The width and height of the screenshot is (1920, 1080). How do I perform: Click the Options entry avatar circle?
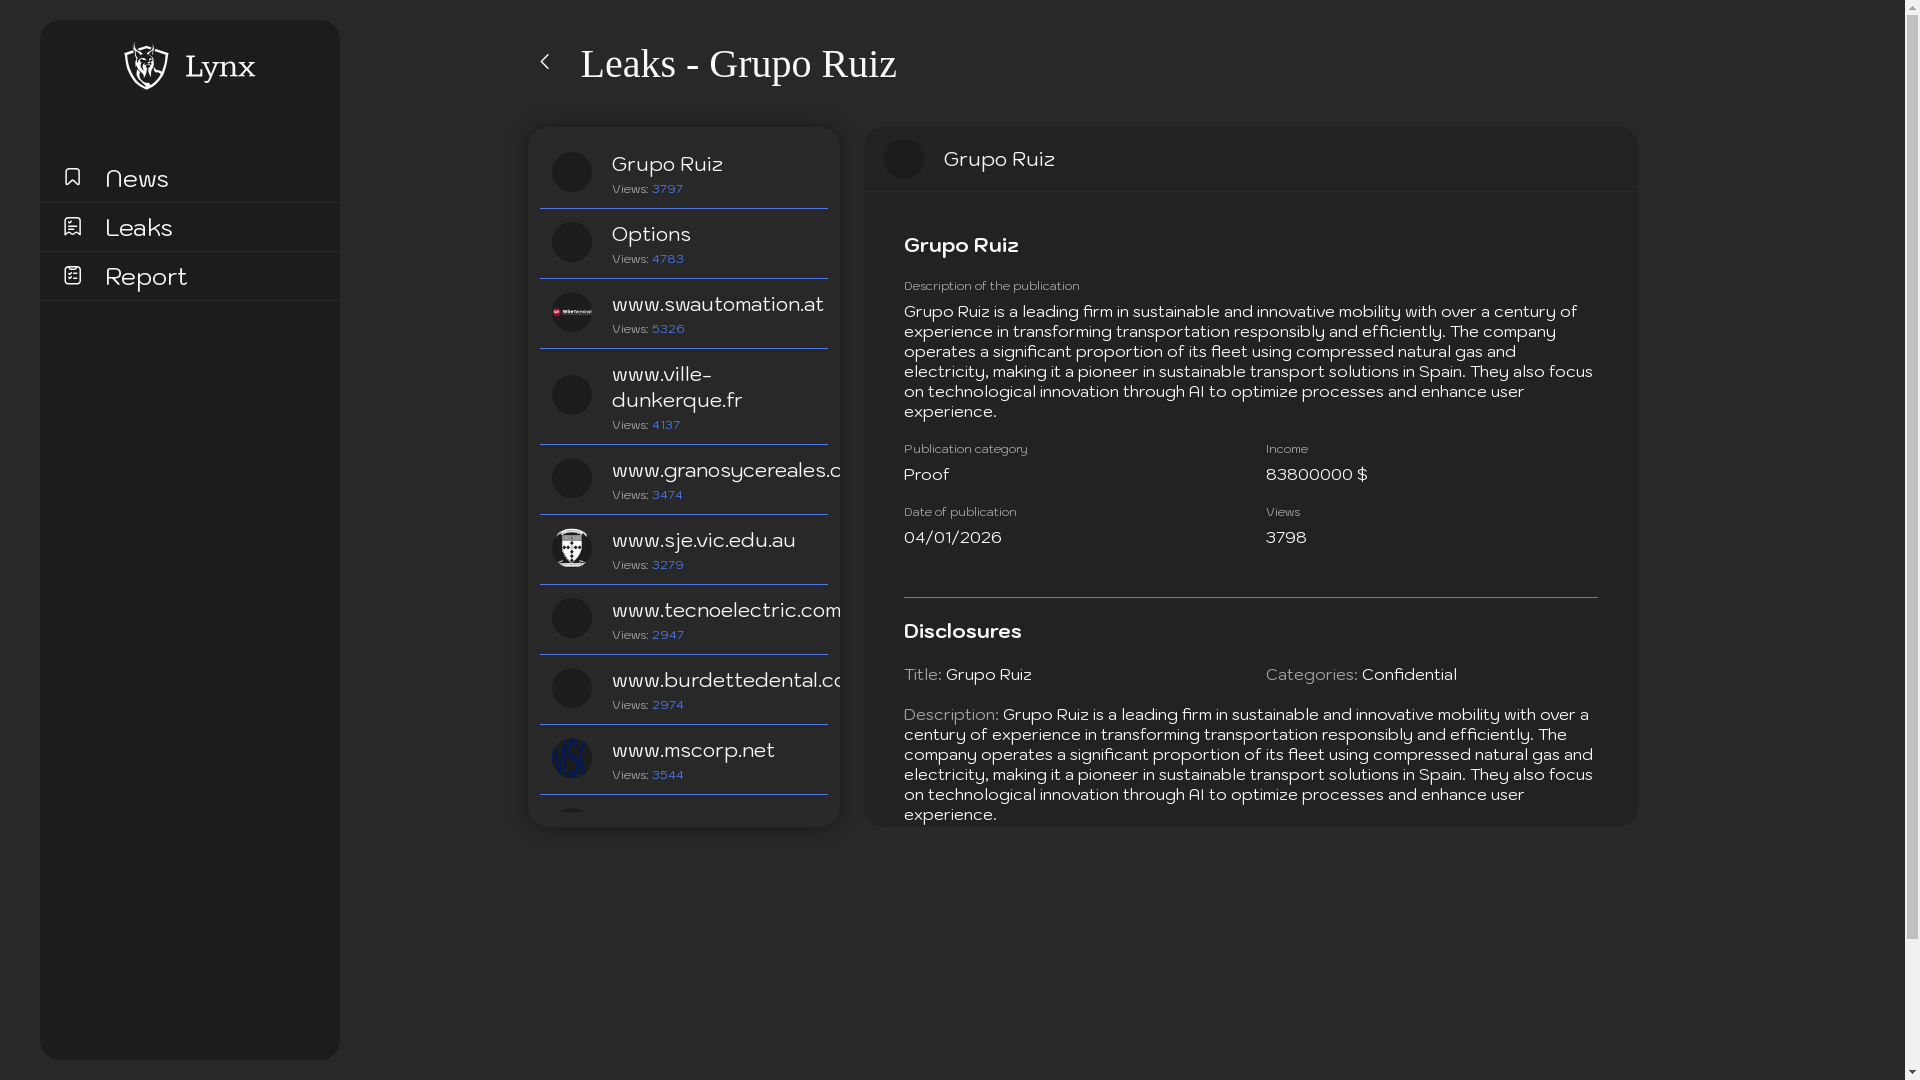point(572,242)
